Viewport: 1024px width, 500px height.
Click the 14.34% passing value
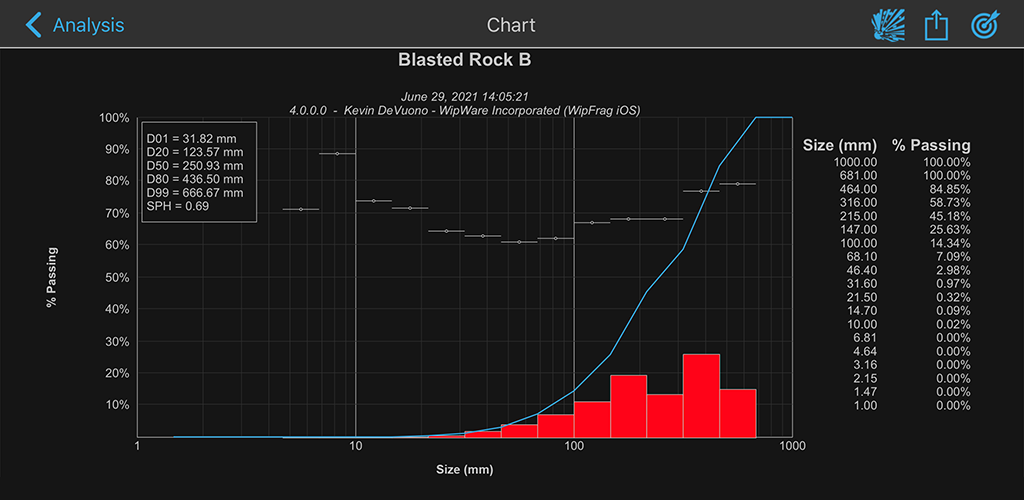tap(951, 243)
